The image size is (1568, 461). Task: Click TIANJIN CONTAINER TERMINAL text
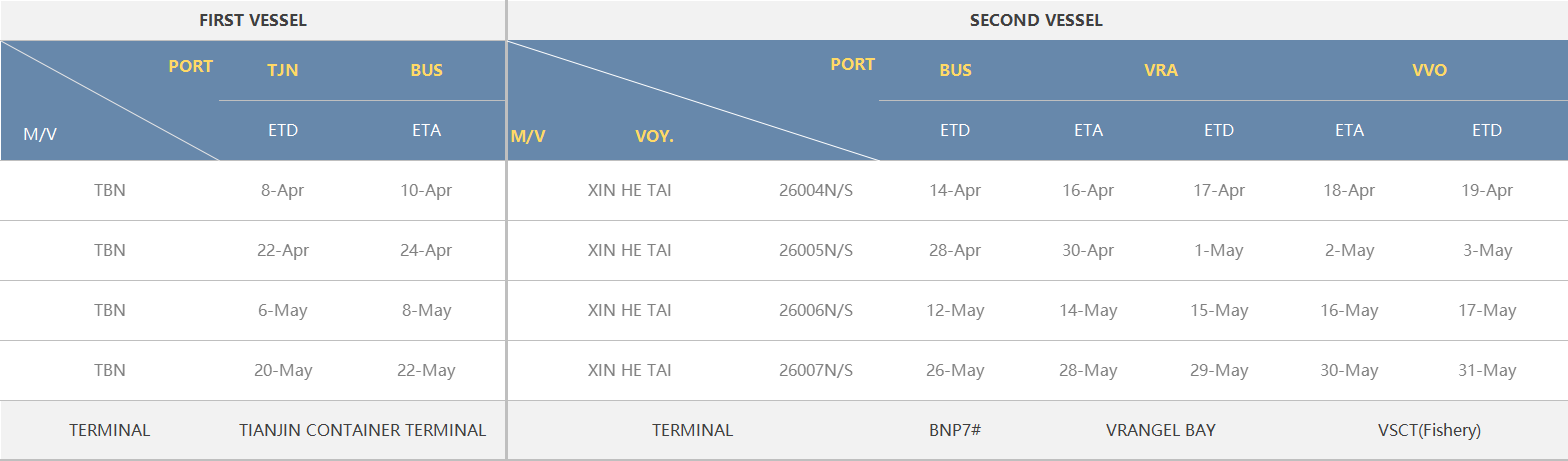tap(362, 430)
